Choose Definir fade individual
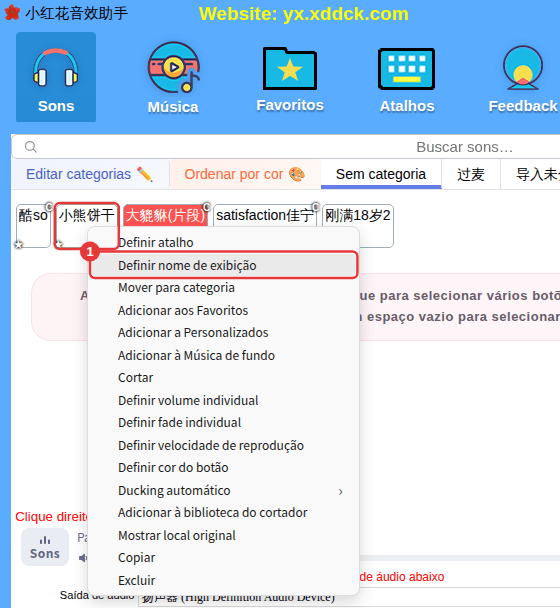 coord(224,423)
